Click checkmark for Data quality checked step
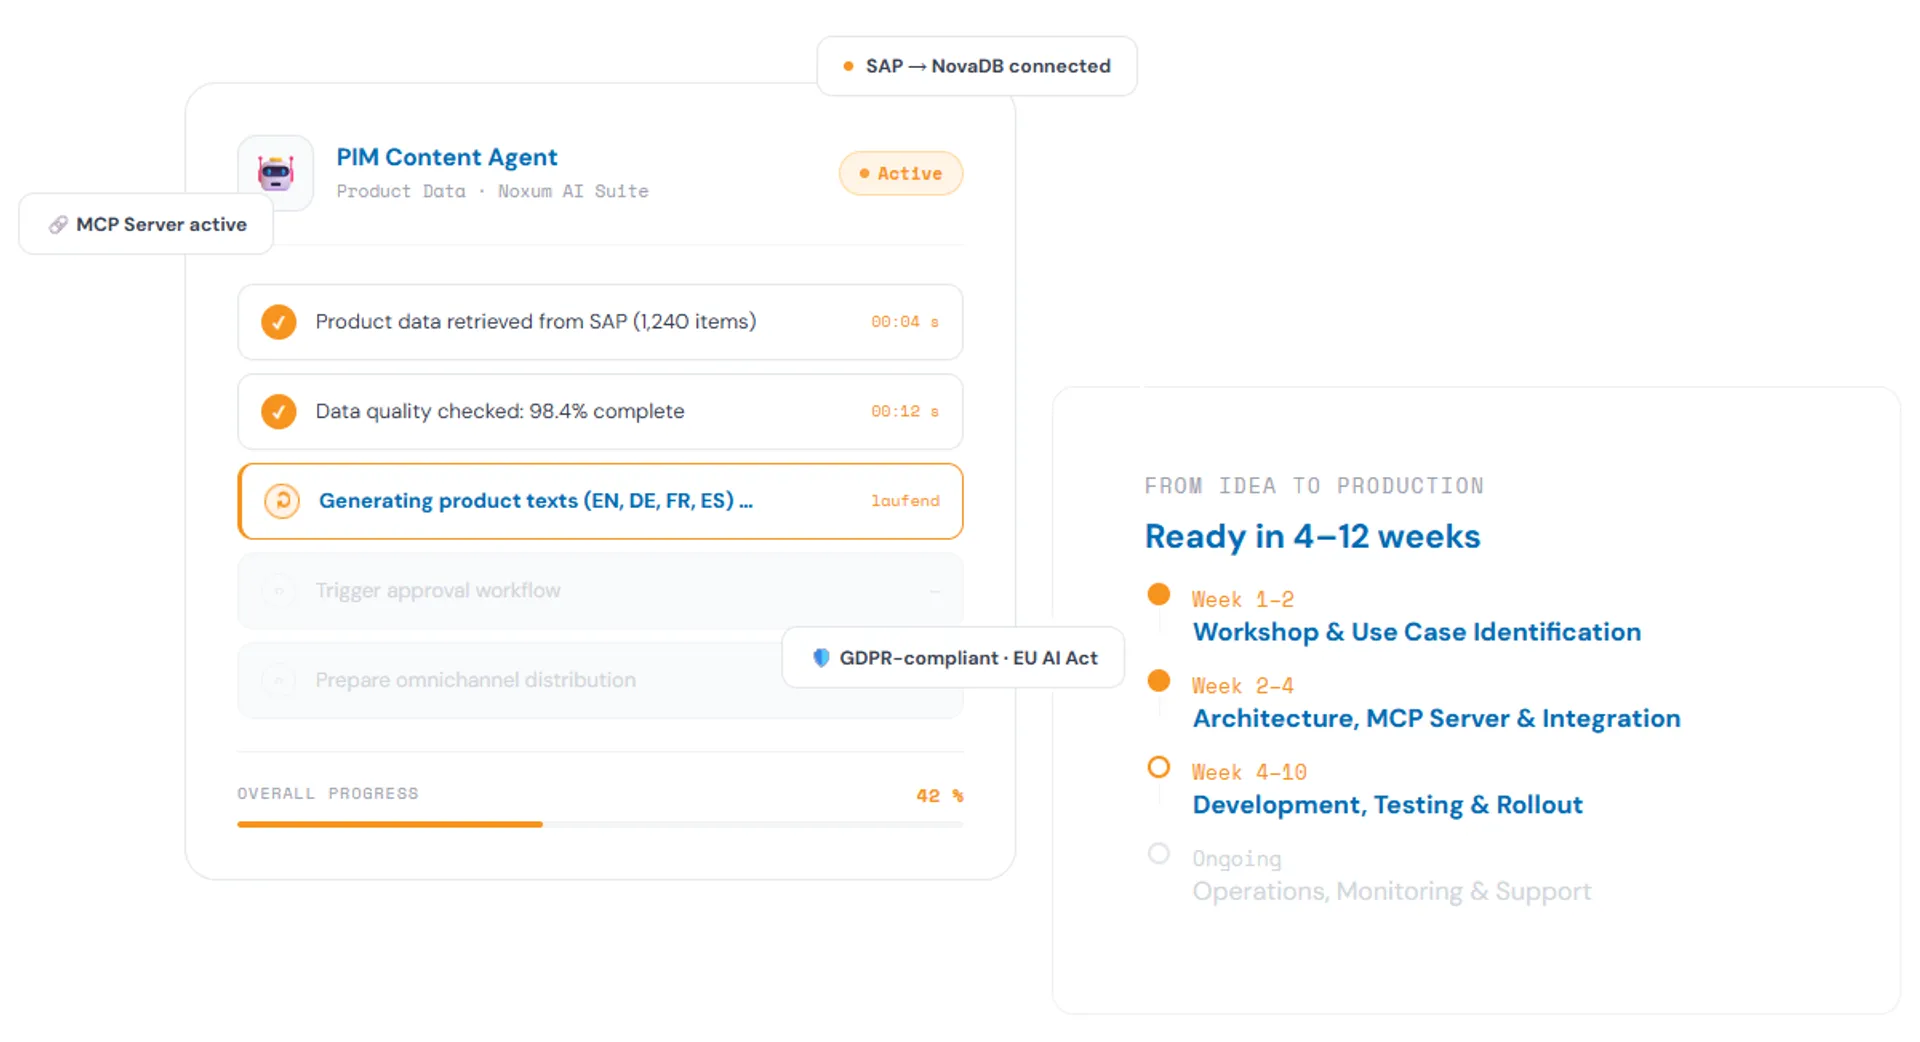 tap(279, 412)
